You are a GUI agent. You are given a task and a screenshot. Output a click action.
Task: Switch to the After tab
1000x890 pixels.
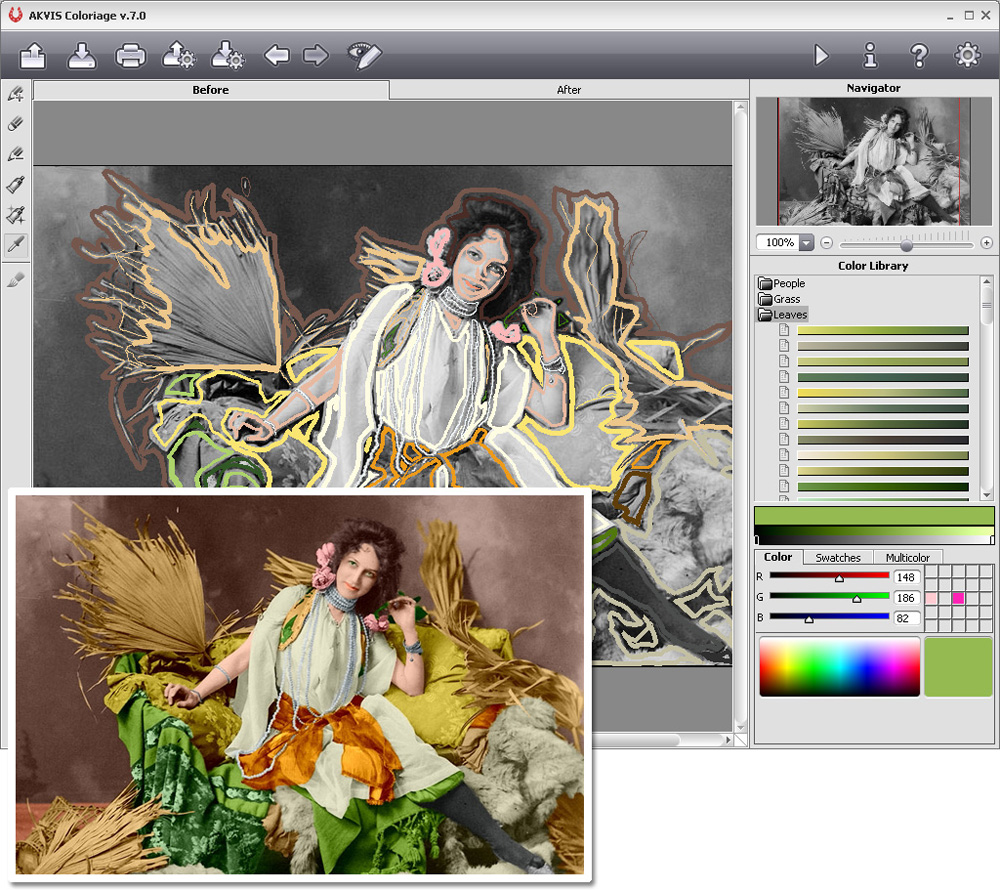pos(568,90)
